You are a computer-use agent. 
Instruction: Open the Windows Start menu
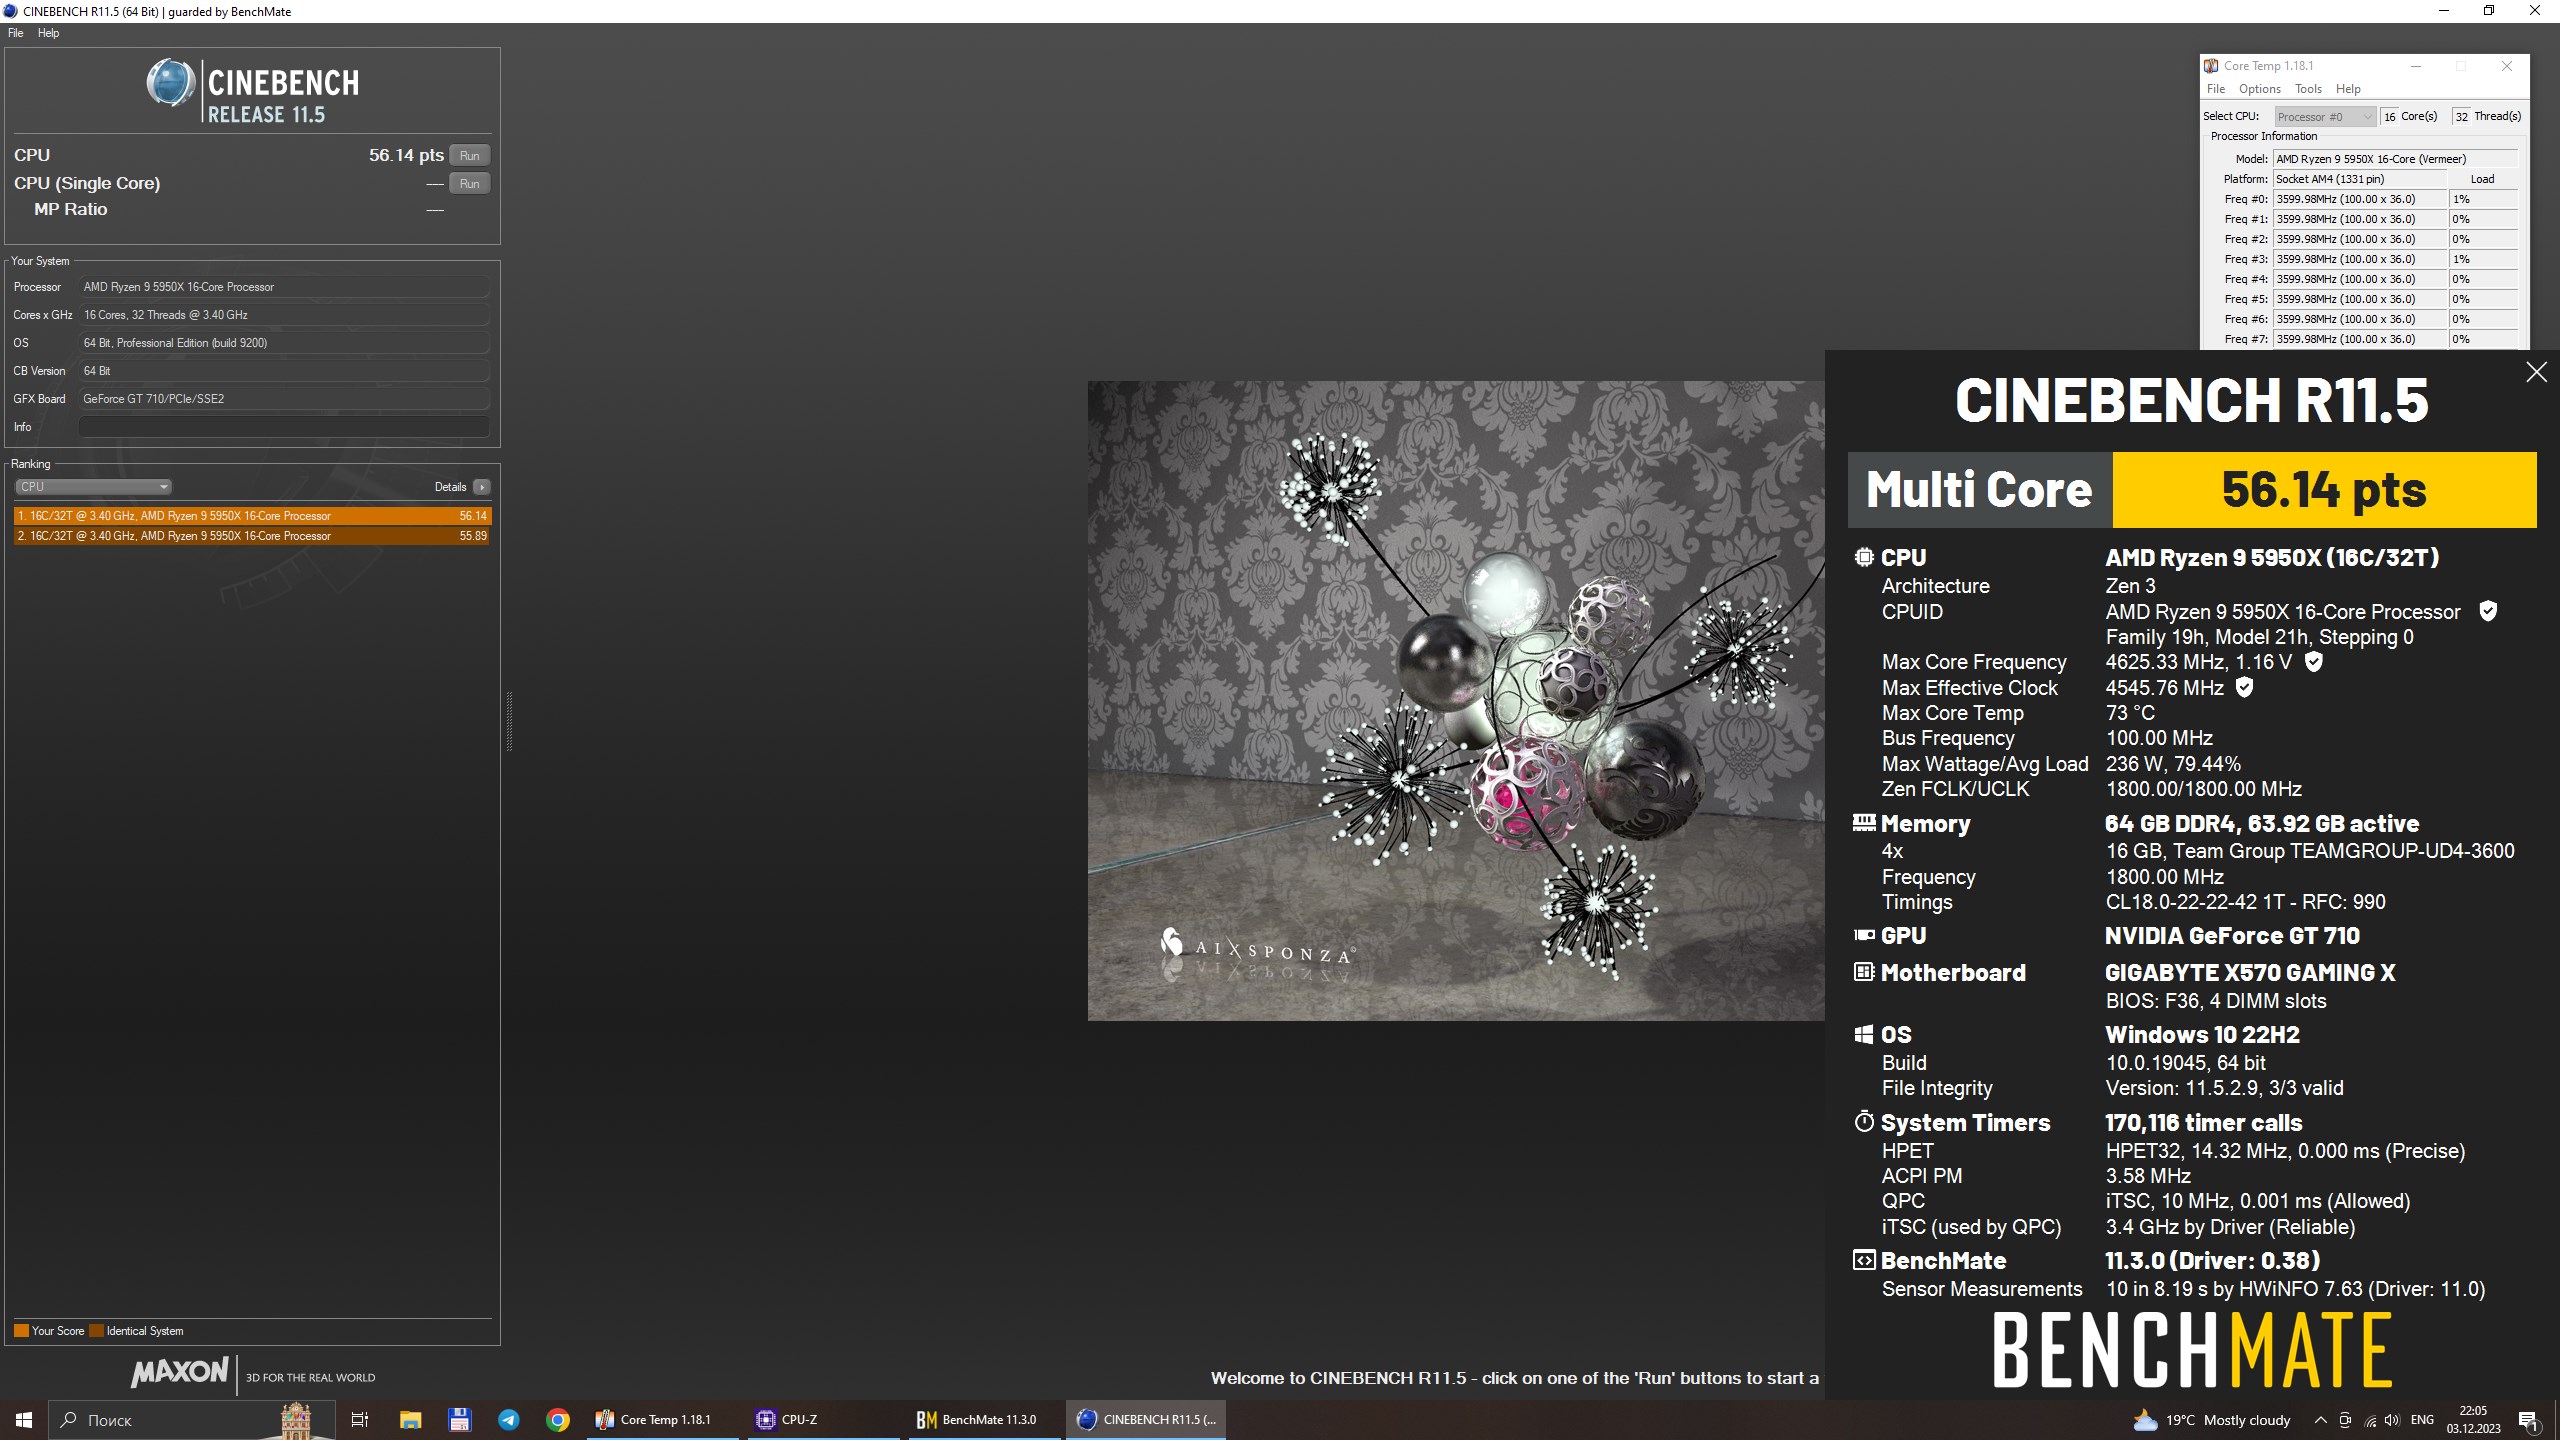24,1420
